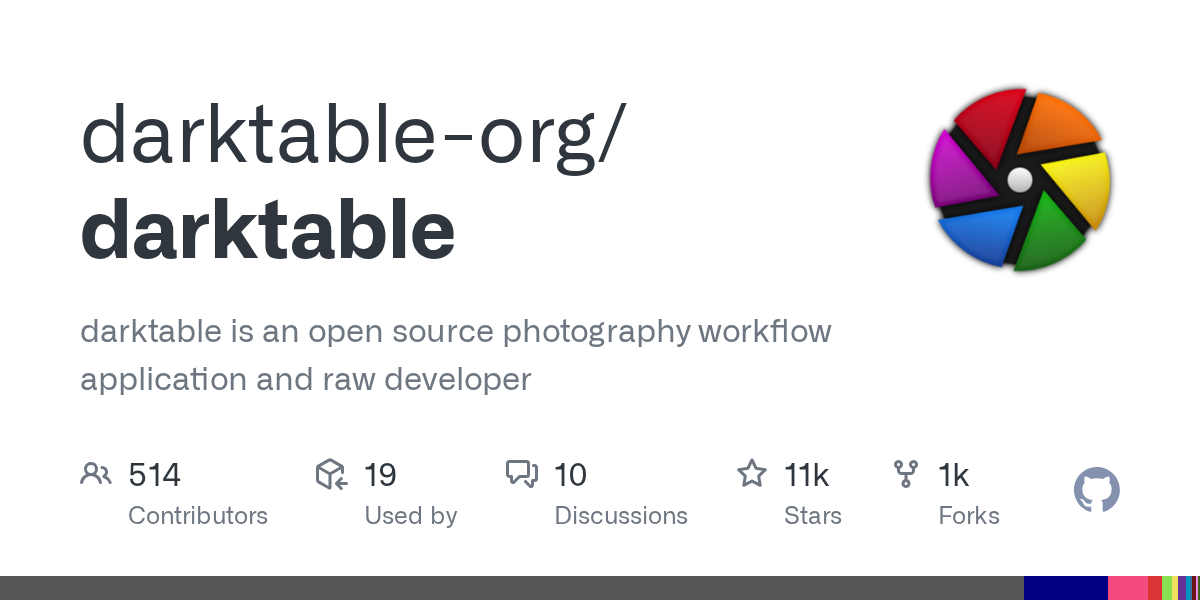Click the darktable aperture logo
1200x600 pixels.
1020,180
